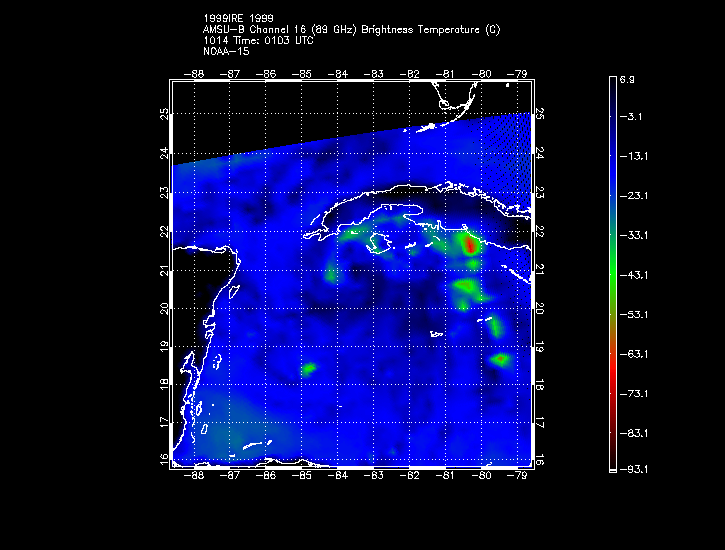
Task: Click the red-green spot near 18.7N 79.5W
Action: pyautogui.click(x=500, y=359)
